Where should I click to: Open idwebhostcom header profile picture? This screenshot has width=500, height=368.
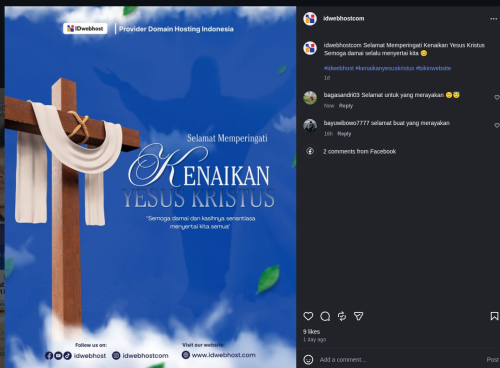[x=310, y=19]
